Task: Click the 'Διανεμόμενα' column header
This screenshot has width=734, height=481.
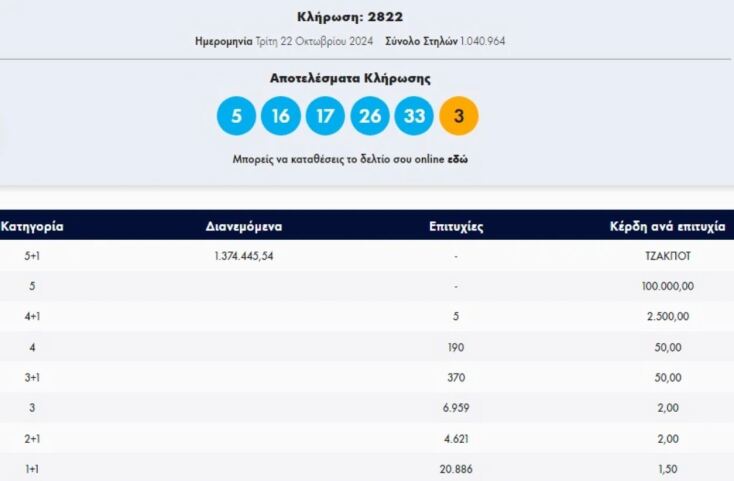Action: point(243,226)
